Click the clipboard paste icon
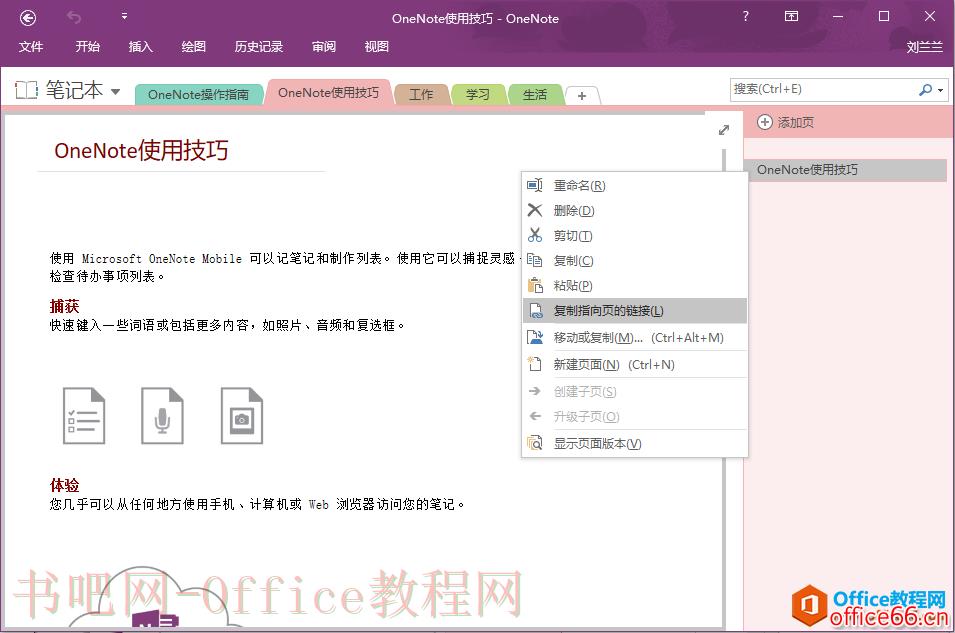The height and width of the screenshot is (633, 955). click(x=535, y=285)
